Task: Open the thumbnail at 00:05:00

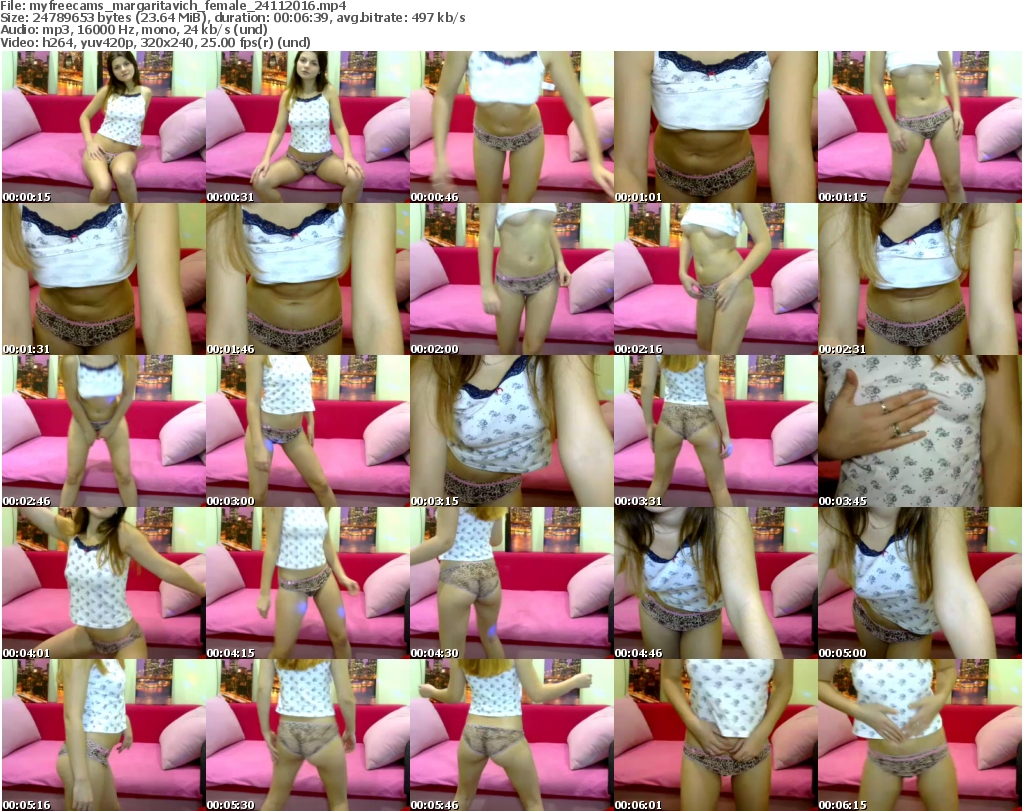Action: (x=920, y=583)
